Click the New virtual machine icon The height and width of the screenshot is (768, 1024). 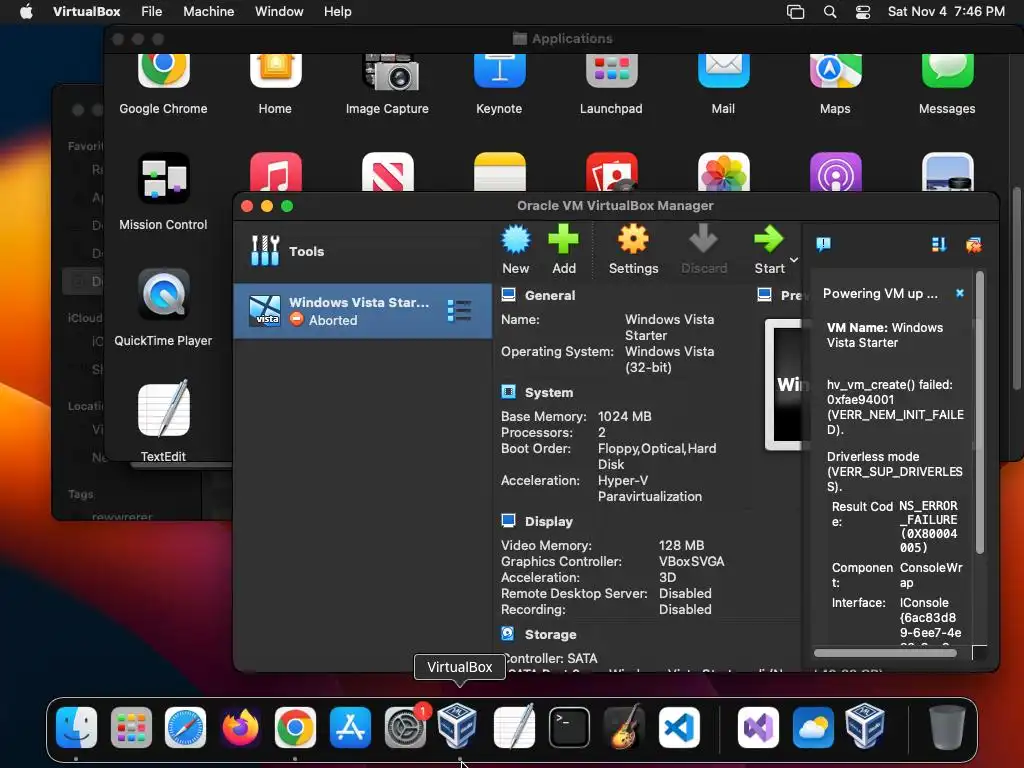point(515,240)
